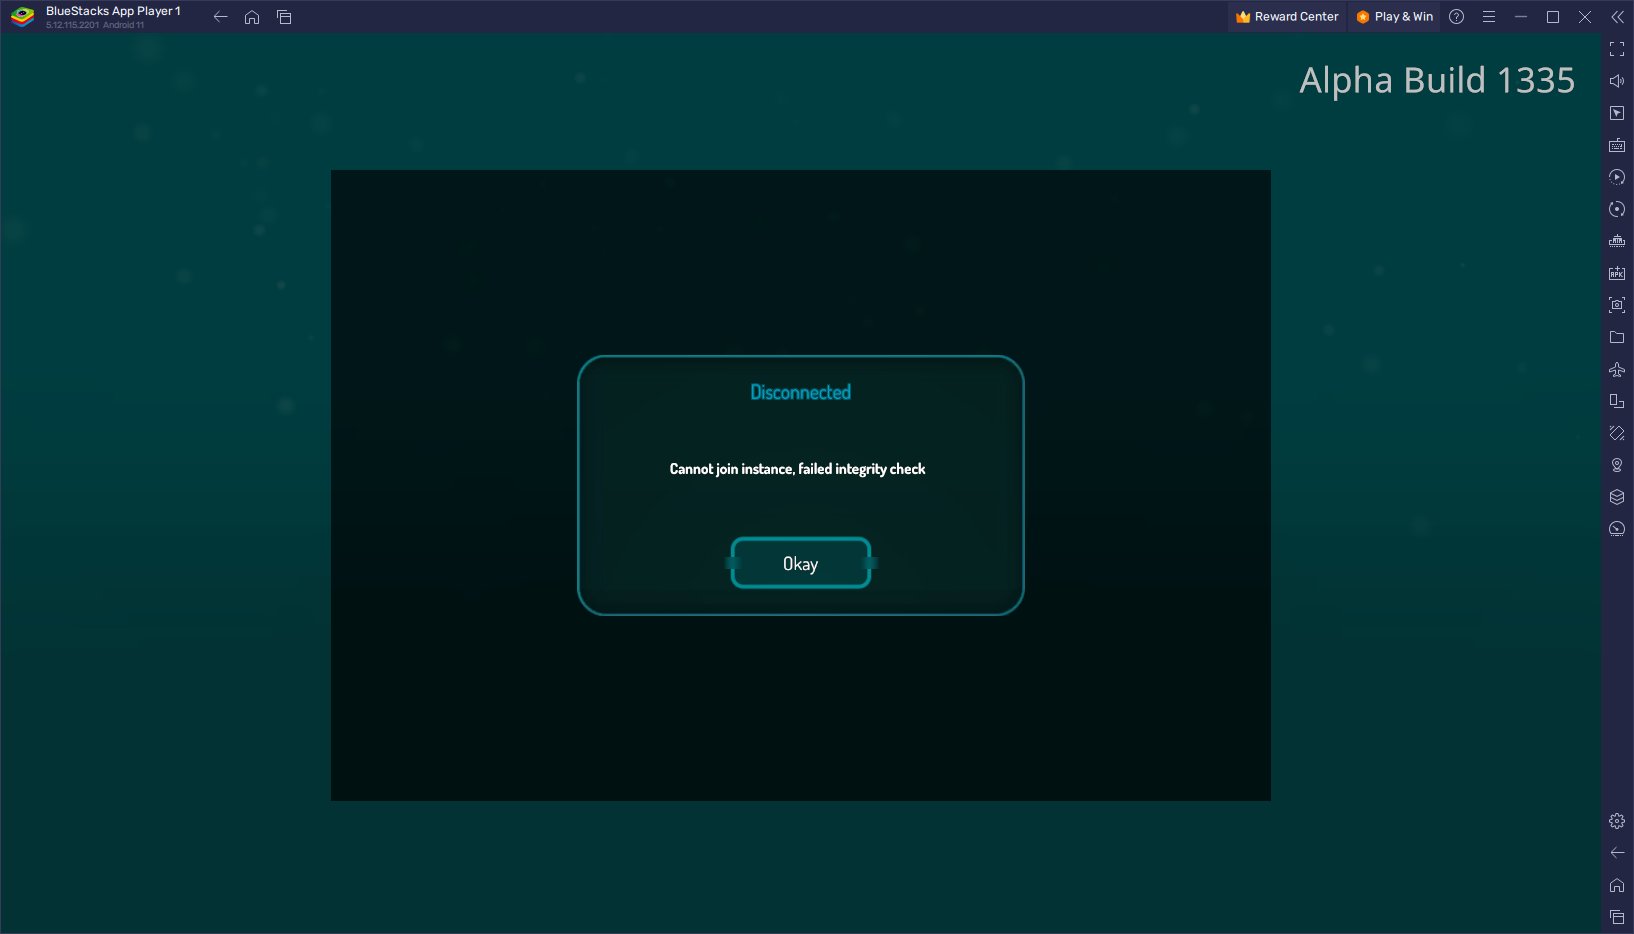Open the Reward Center
This screenshot has height=934, width=1634.
tap(1287, 17)
